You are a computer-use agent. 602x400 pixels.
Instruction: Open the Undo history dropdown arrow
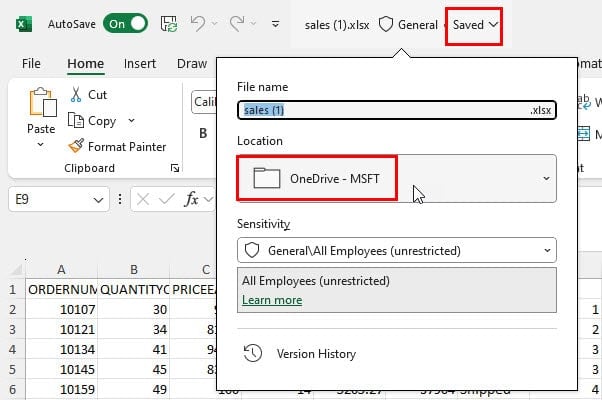[215, 24]
